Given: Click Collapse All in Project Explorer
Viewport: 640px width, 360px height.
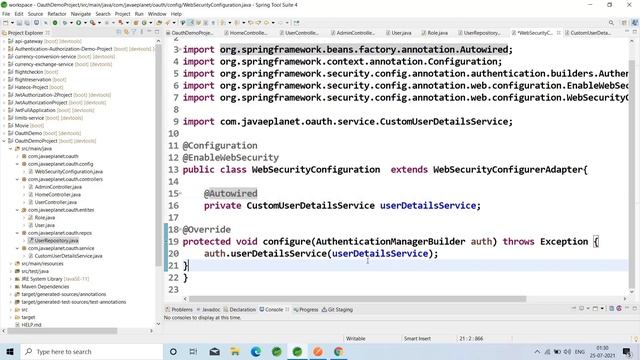Looking at the screenshot, I should [119, 32].
